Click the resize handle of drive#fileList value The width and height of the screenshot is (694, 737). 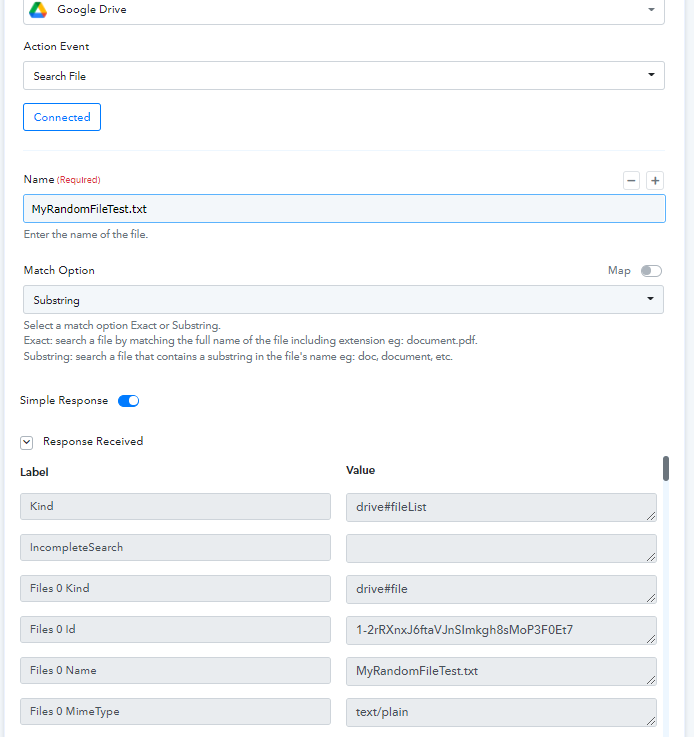[651, 516]
